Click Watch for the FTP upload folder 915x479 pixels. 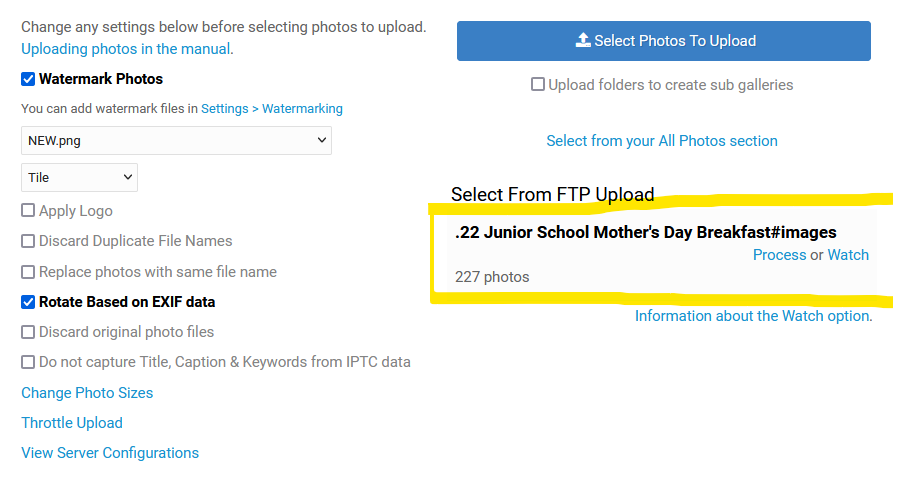tap(848, 255)
